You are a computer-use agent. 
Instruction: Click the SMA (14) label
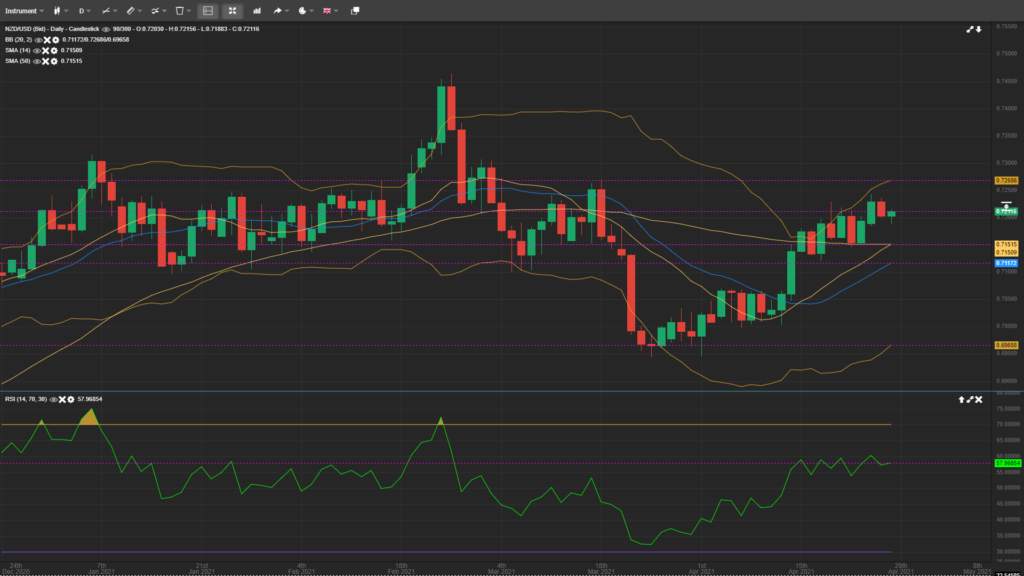pyautogui.click(x=18, y=50)
